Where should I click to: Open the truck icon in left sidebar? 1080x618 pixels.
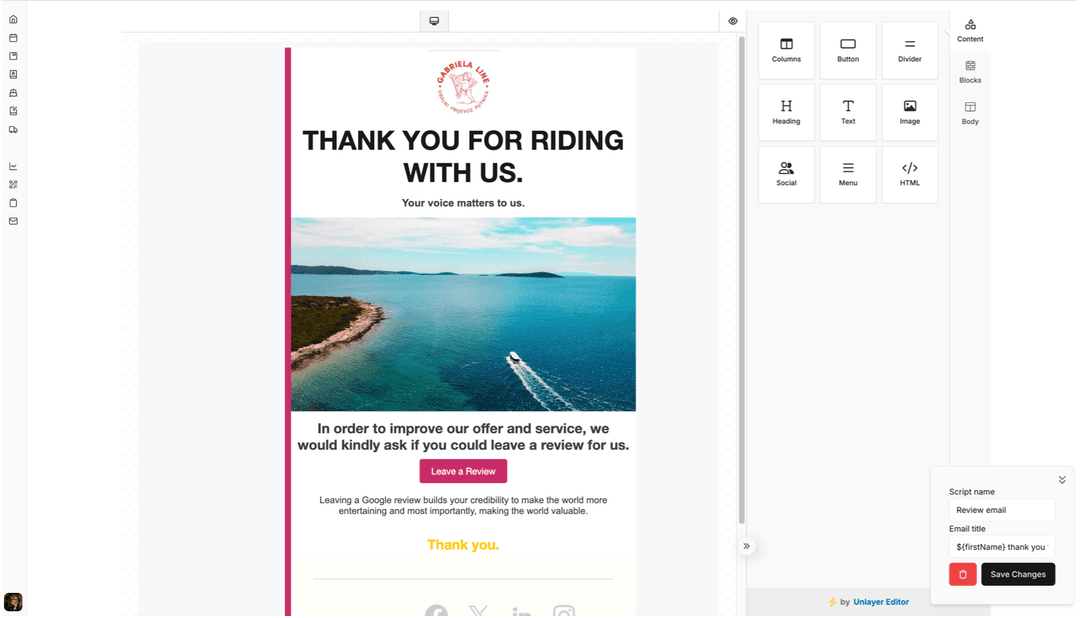(13, 130)
